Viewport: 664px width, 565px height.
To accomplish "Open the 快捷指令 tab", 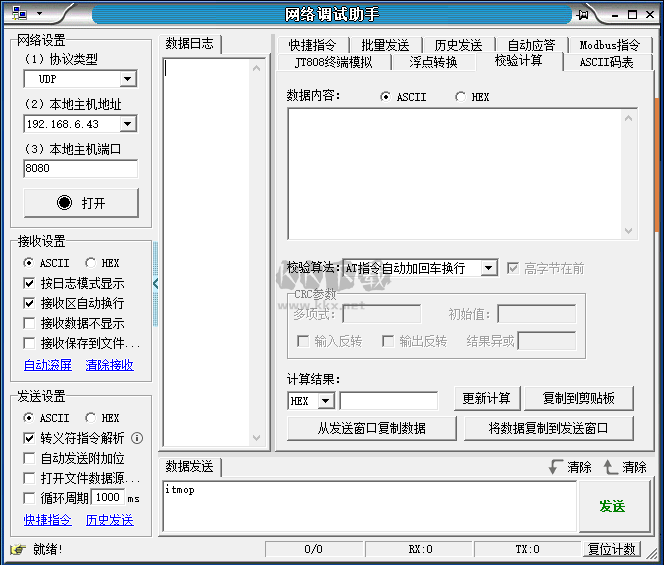I will click(313, 45).
